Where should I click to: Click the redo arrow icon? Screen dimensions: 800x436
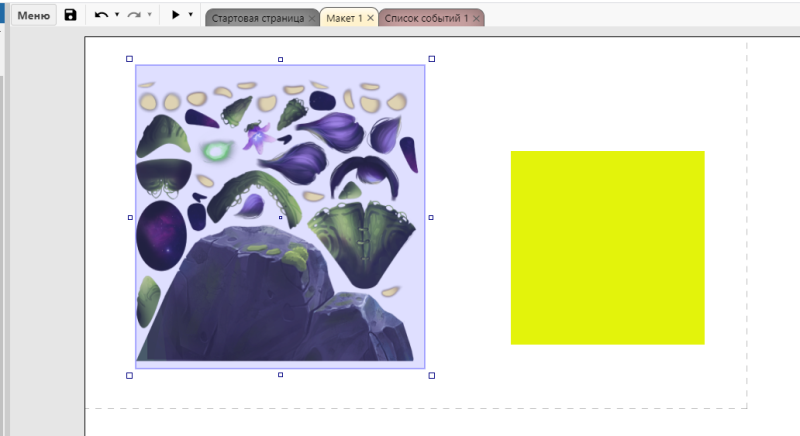134,15
